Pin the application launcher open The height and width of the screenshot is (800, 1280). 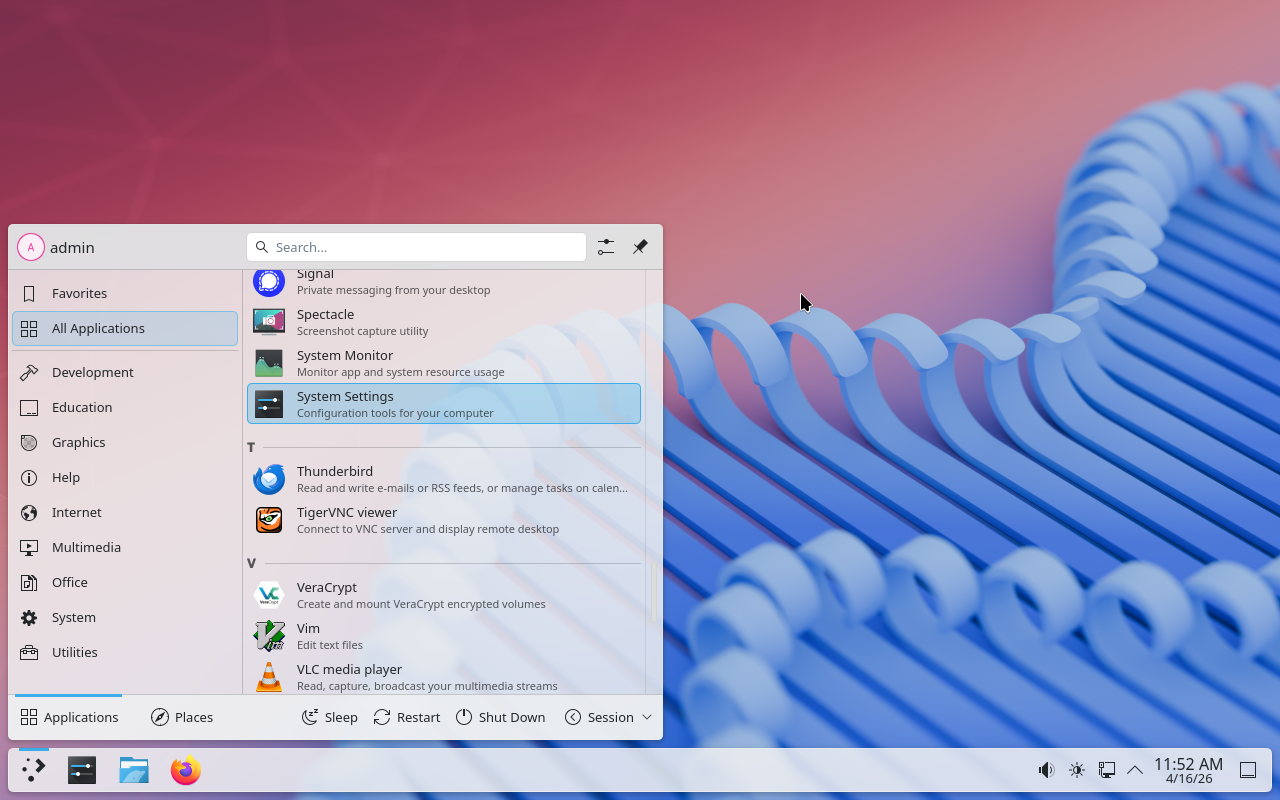[640, 247]
